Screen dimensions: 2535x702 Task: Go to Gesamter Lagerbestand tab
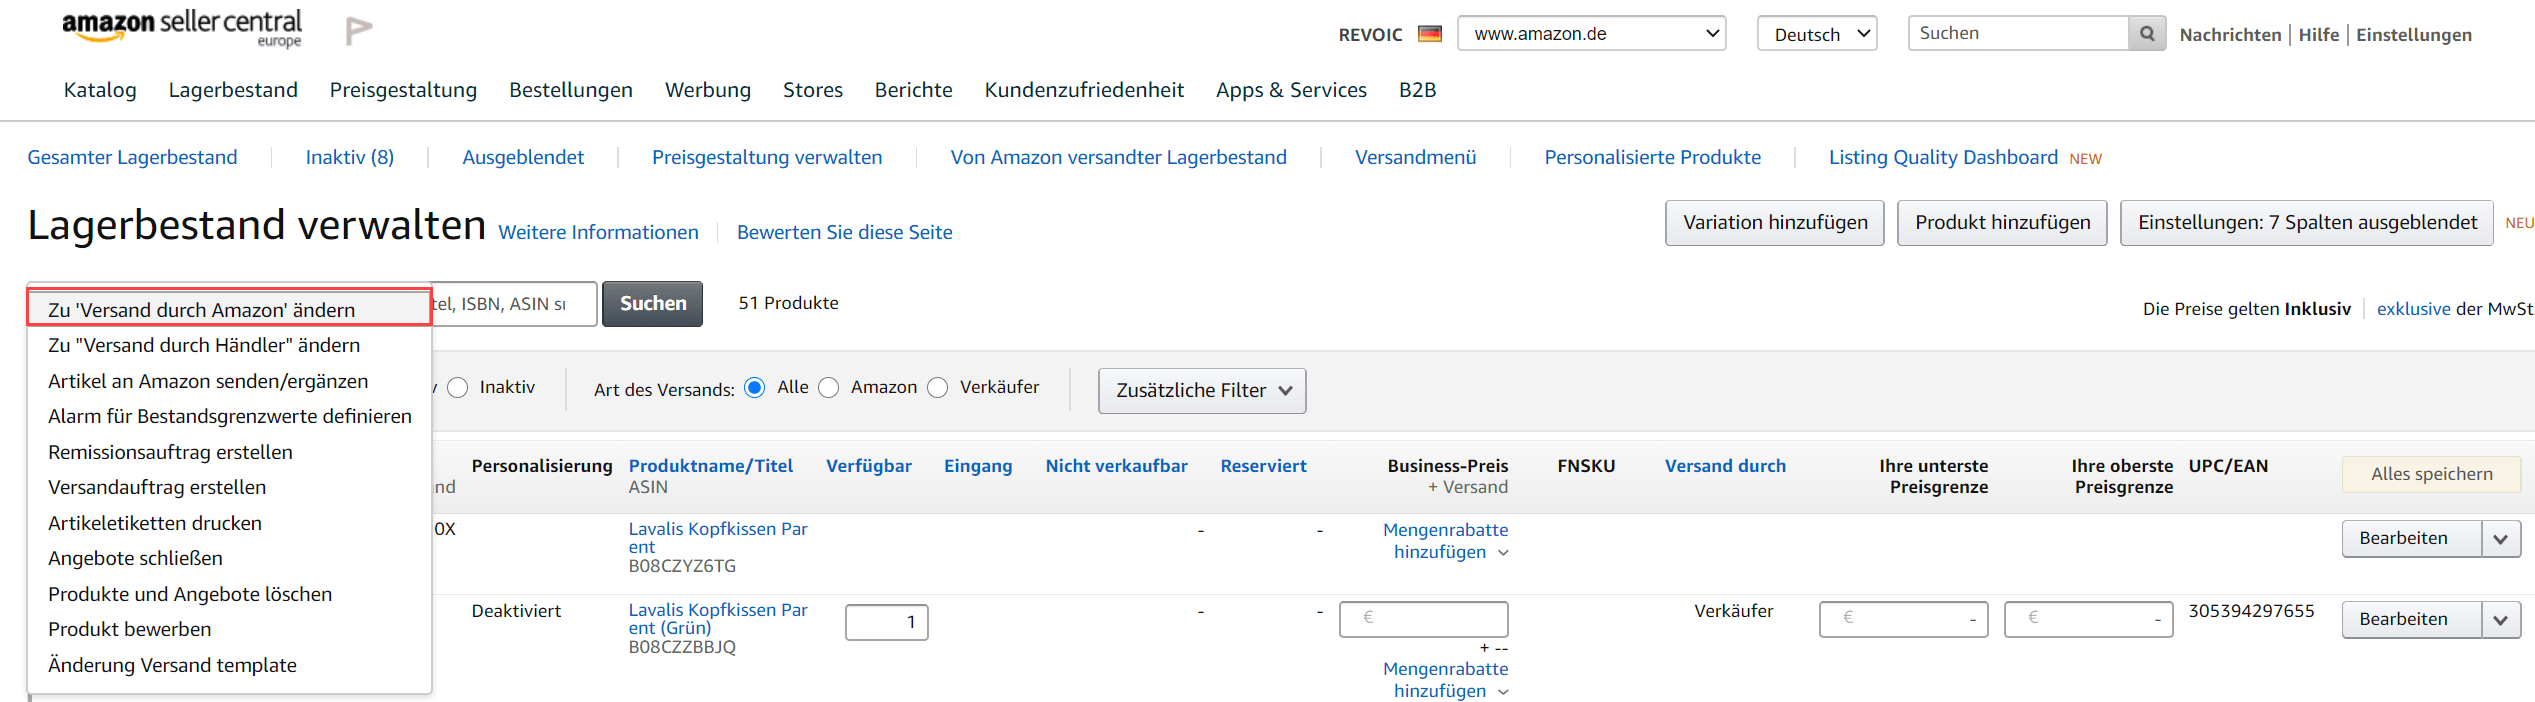[x=132, y=157]
